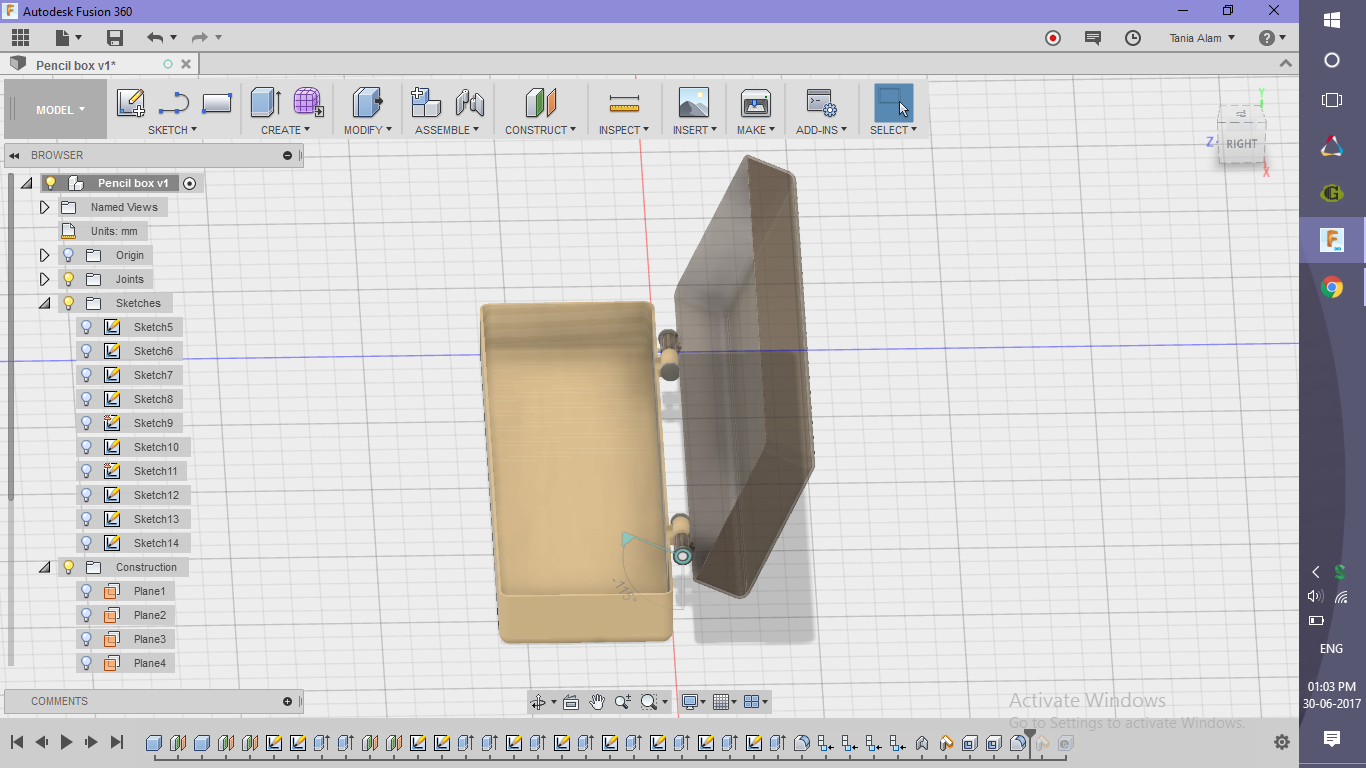Expand the Named Views folder

pos(44,207)
